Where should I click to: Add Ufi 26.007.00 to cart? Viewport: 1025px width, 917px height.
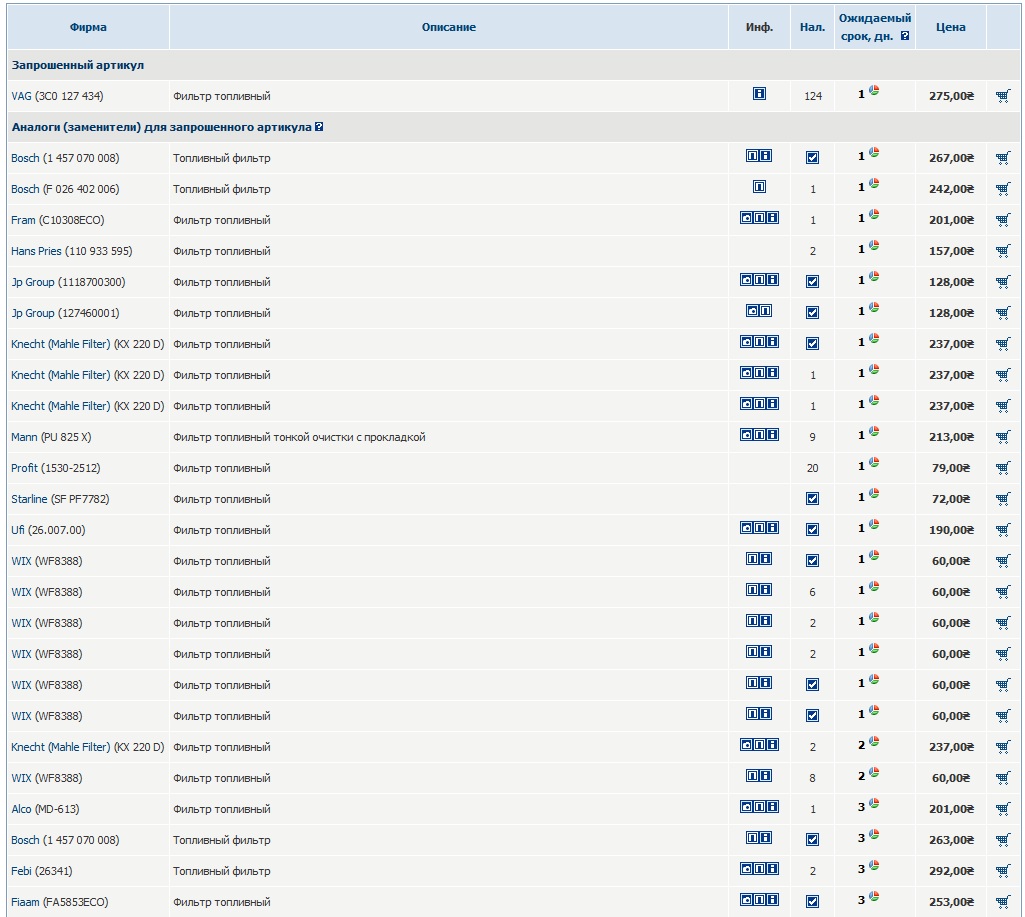[1003, 530]
